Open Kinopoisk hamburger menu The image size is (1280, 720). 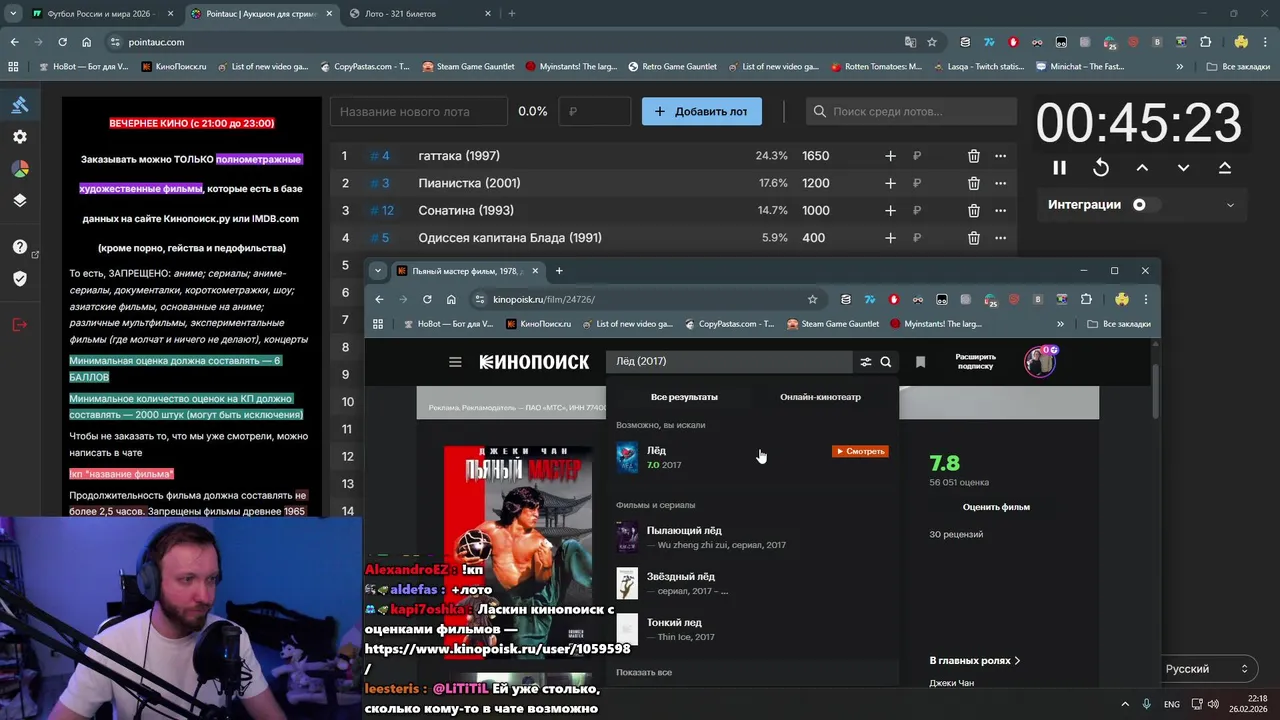click(x=455, y=362)
